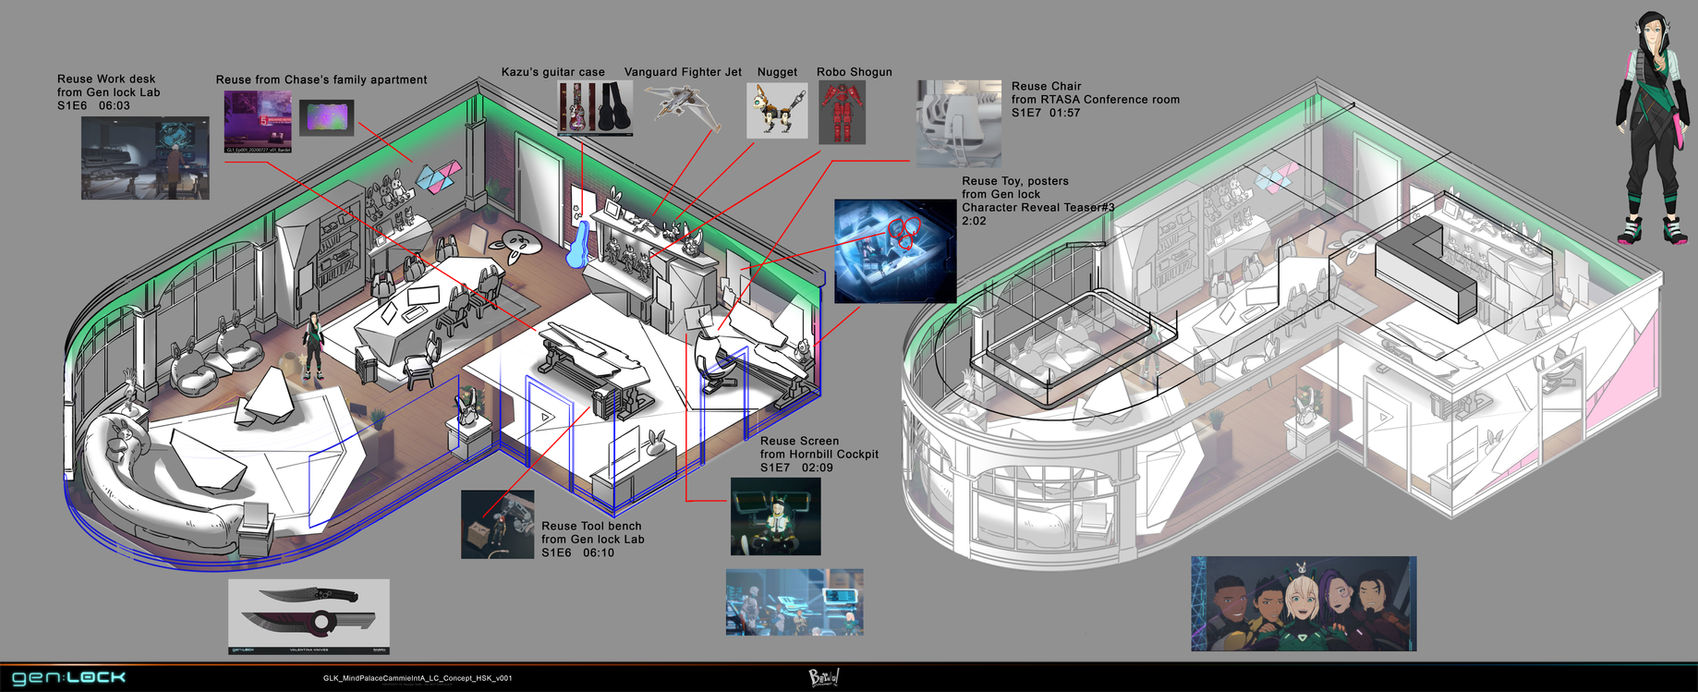
Task: Open the RTASA Conference room chair reference image
Action: tap(959, 123)
